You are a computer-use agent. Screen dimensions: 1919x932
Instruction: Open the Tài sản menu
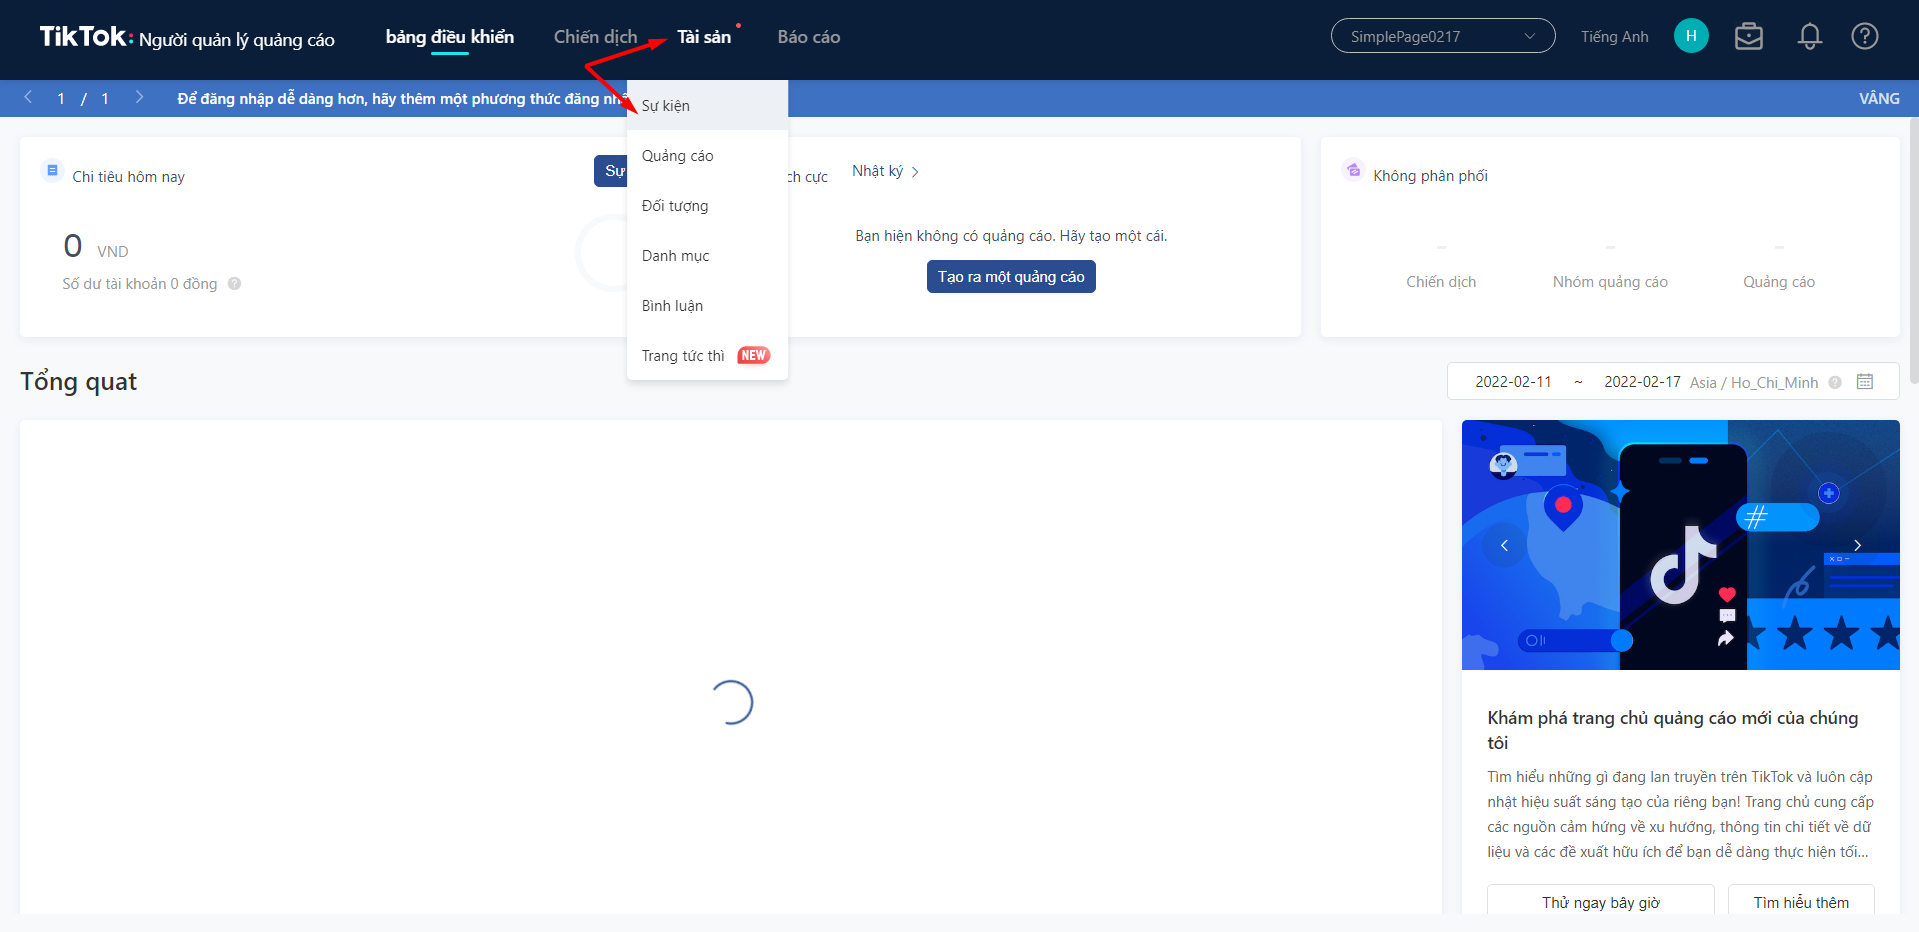704,37
